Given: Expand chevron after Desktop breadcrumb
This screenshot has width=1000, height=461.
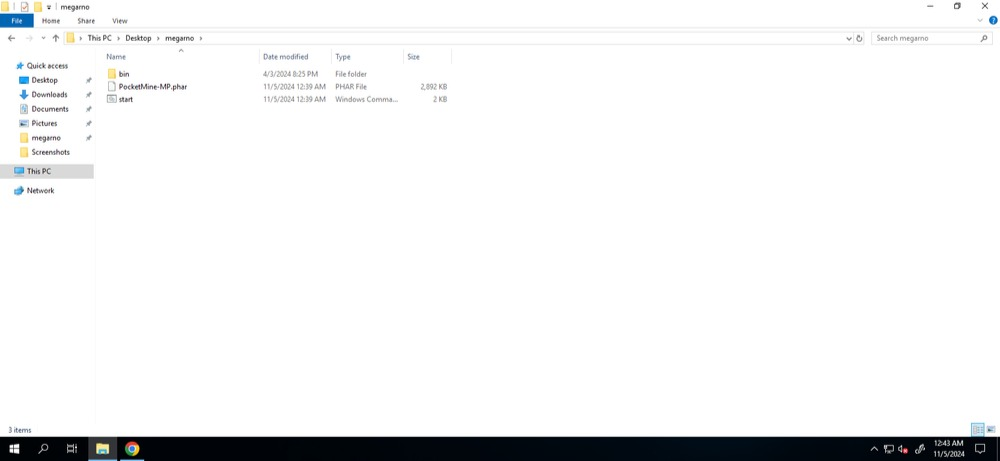Looking at the screenshot, I should (x=158, y=38).
